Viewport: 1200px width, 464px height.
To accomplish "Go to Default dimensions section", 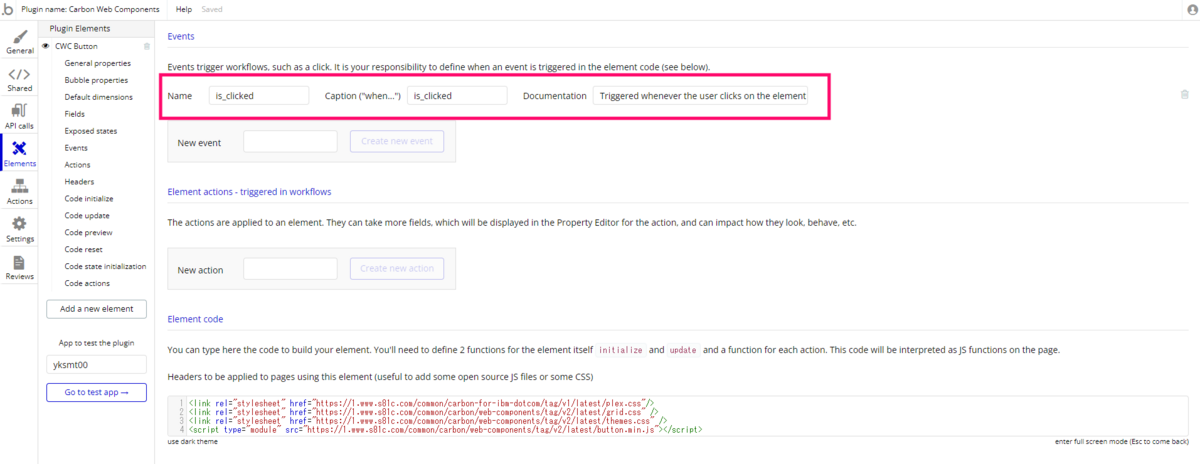I will (x=98, y=97).
